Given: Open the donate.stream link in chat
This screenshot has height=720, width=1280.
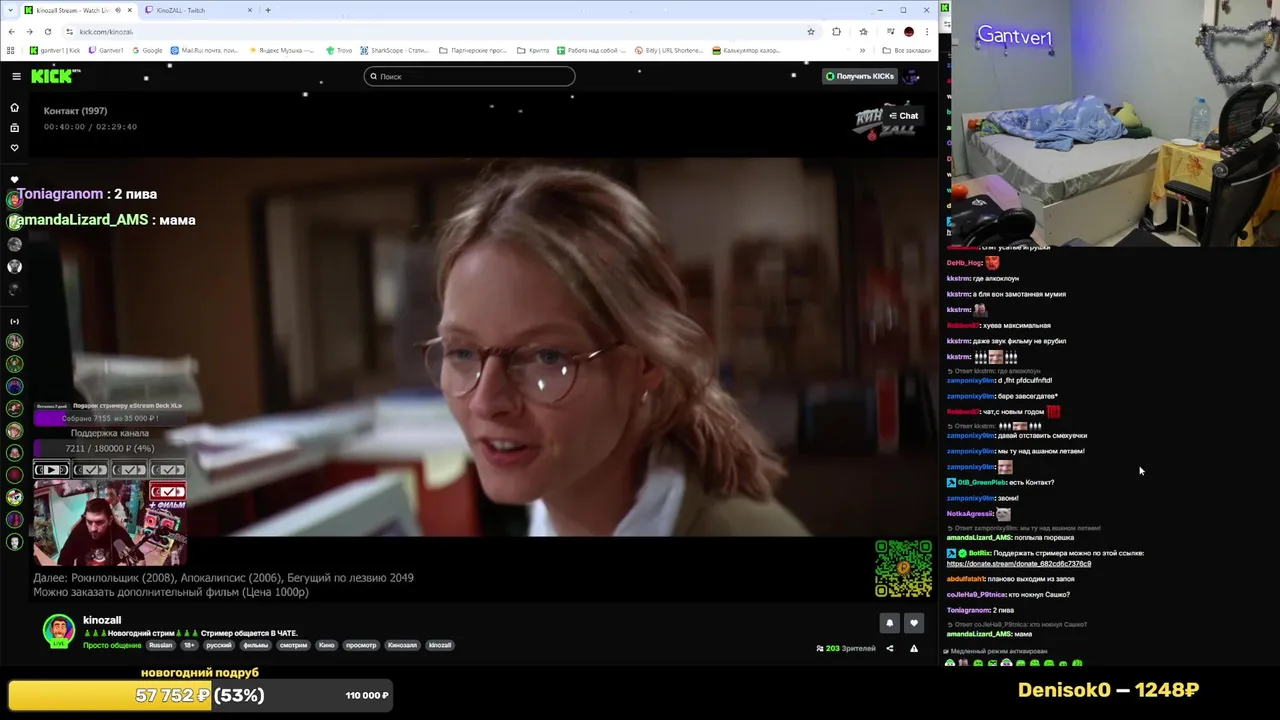Looking at the screenshot, I should (1019, 564).
